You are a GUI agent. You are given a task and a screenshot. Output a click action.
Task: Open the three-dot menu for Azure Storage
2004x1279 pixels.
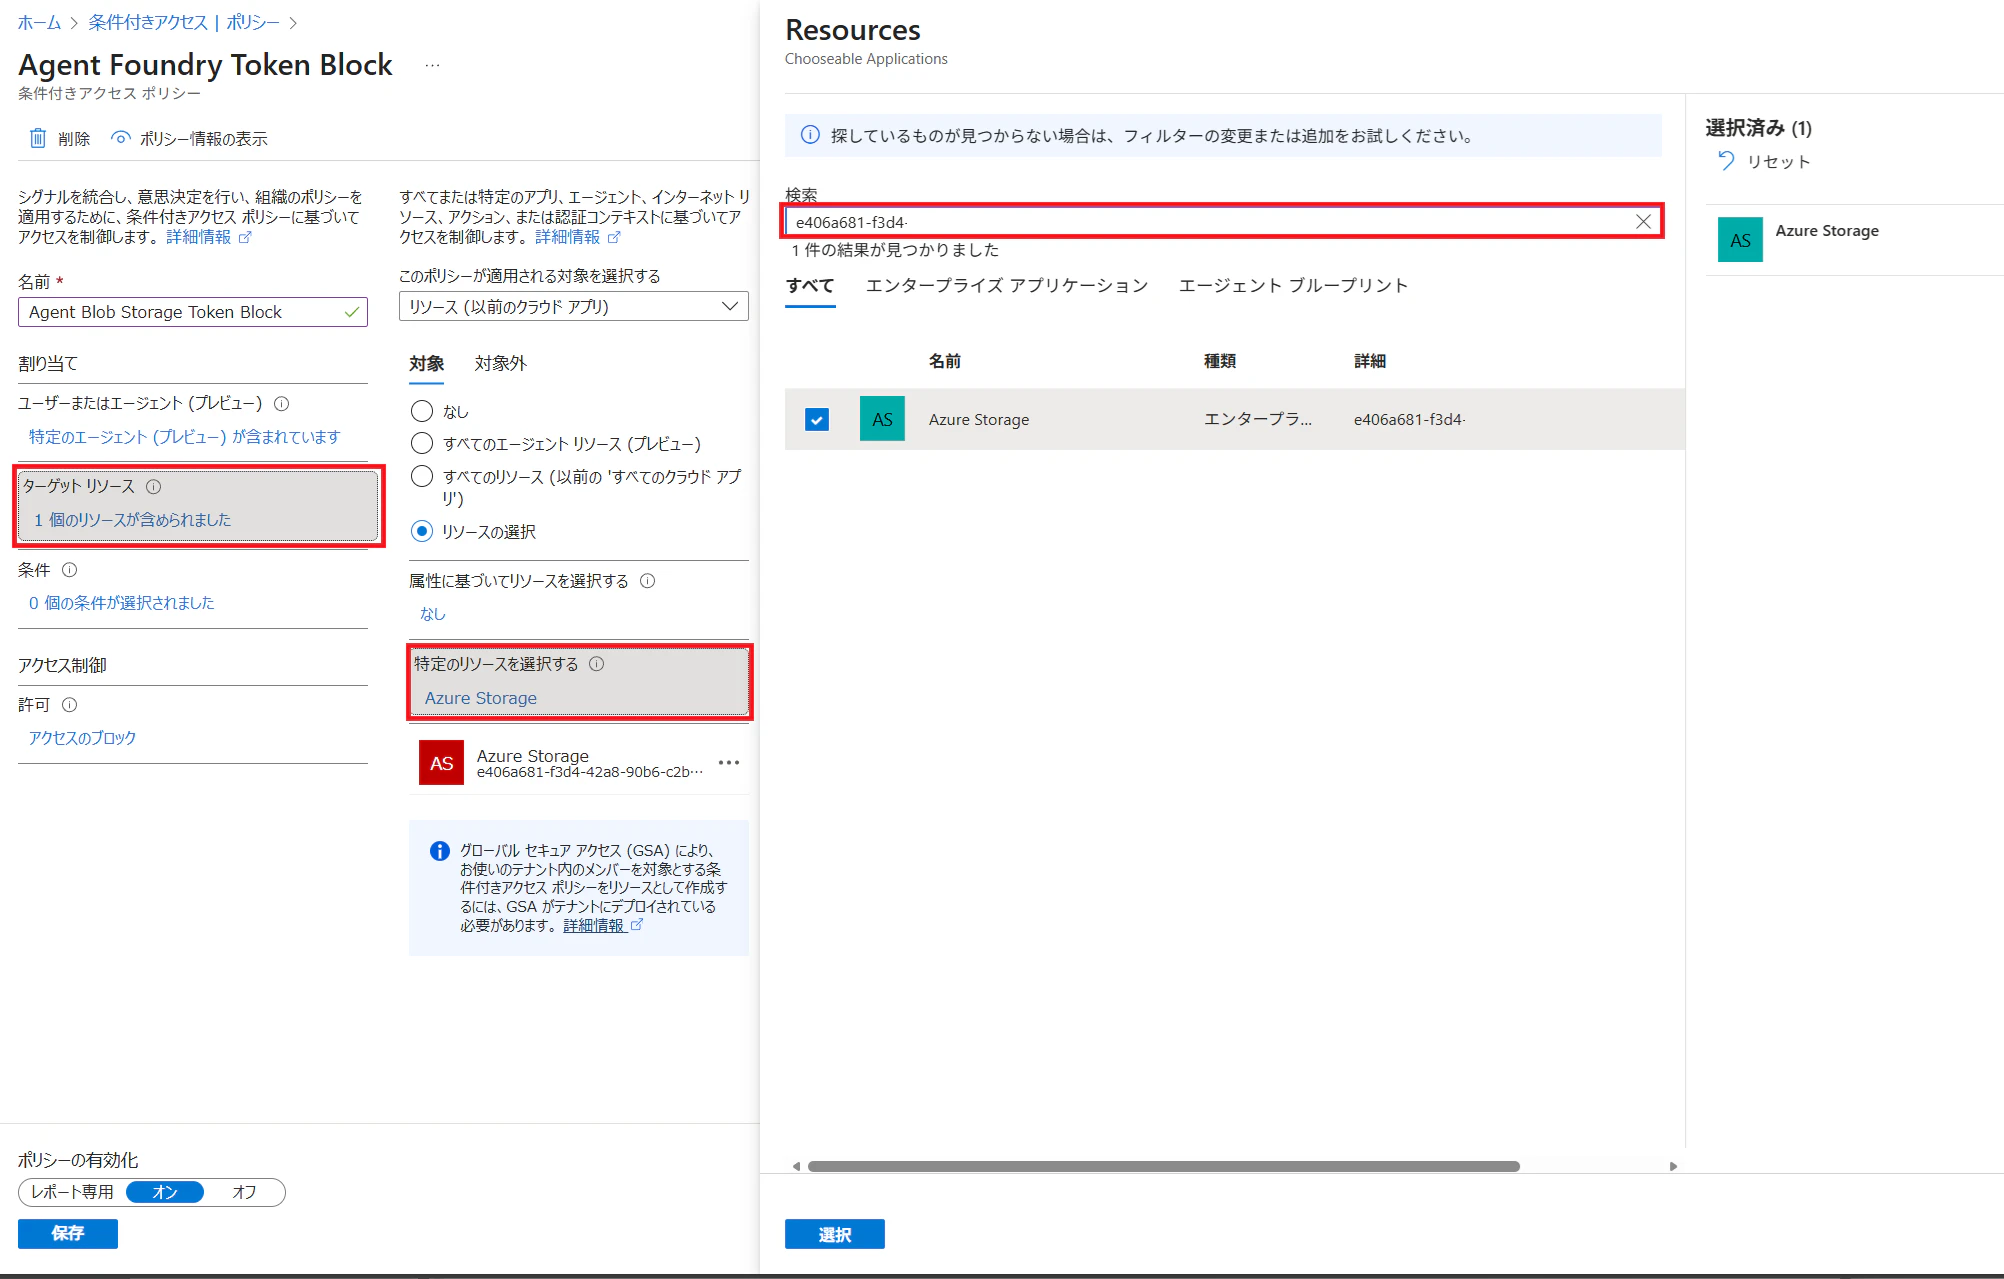click(729, 763)
